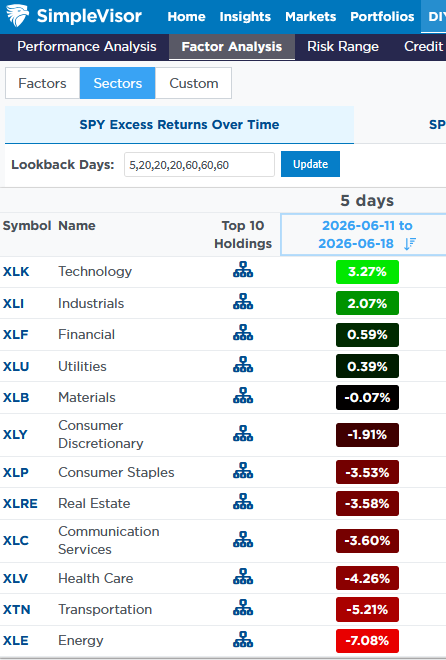Click the XLP symbol link
446x660 pixels.
click(16, 473)
